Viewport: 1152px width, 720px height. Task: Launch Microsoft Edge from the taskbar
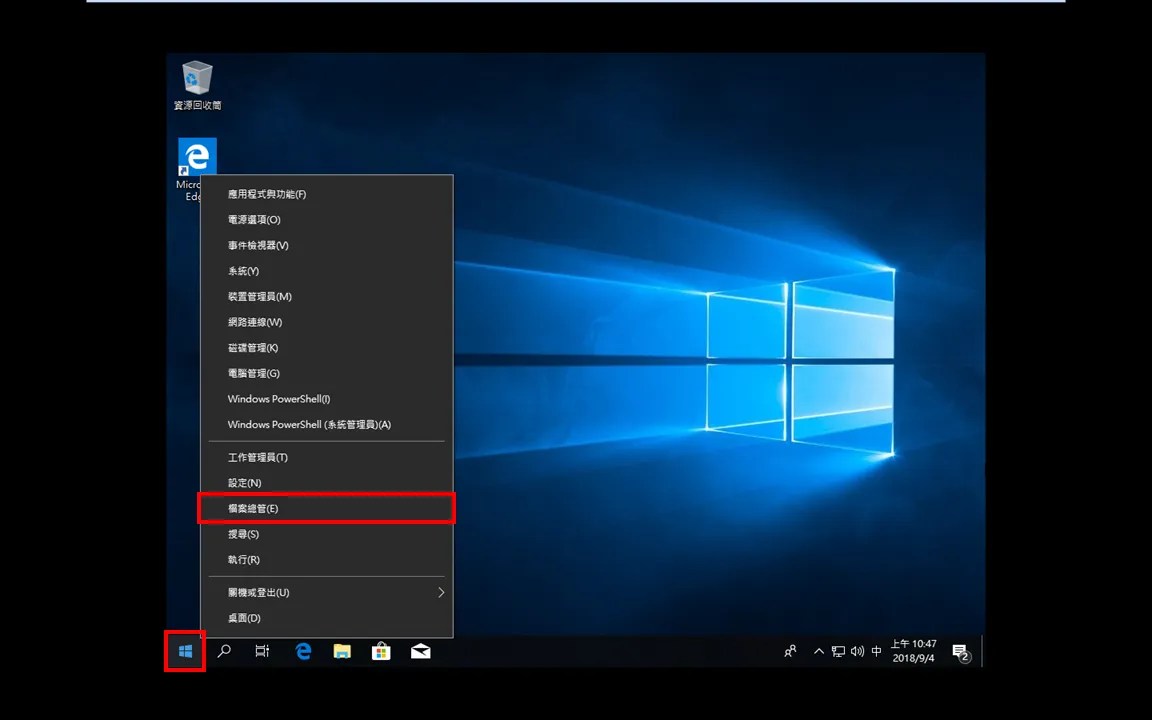click(303, 651)
